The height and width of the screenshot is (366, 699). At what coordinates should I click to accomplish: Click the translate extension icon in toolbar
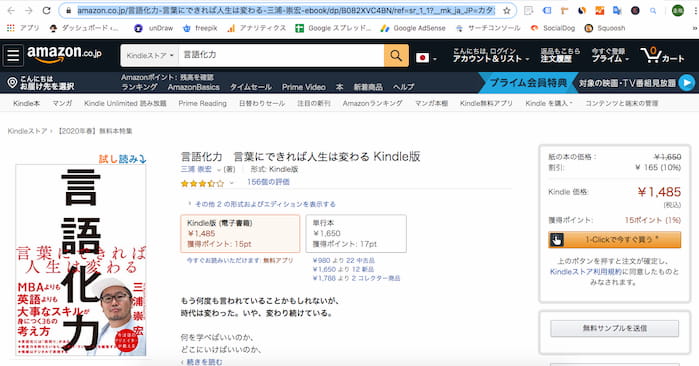coord(617,10)
